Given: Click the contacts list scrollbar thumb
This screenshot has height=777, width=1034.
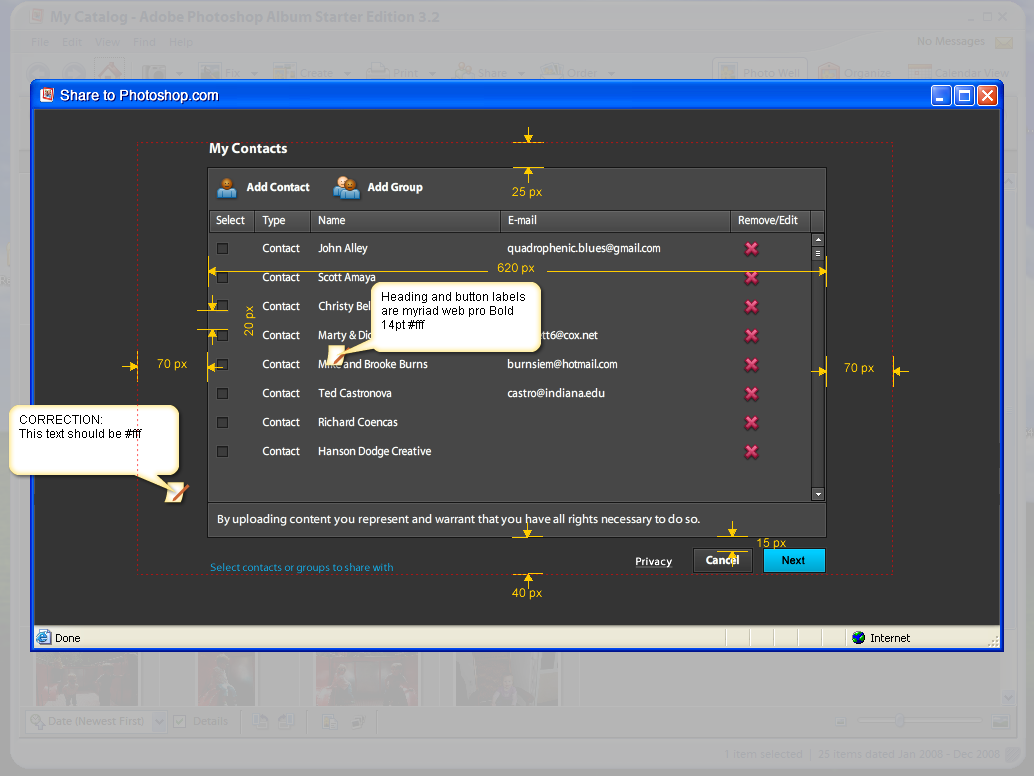Looking at the screenshot, I should pos(818,253).
